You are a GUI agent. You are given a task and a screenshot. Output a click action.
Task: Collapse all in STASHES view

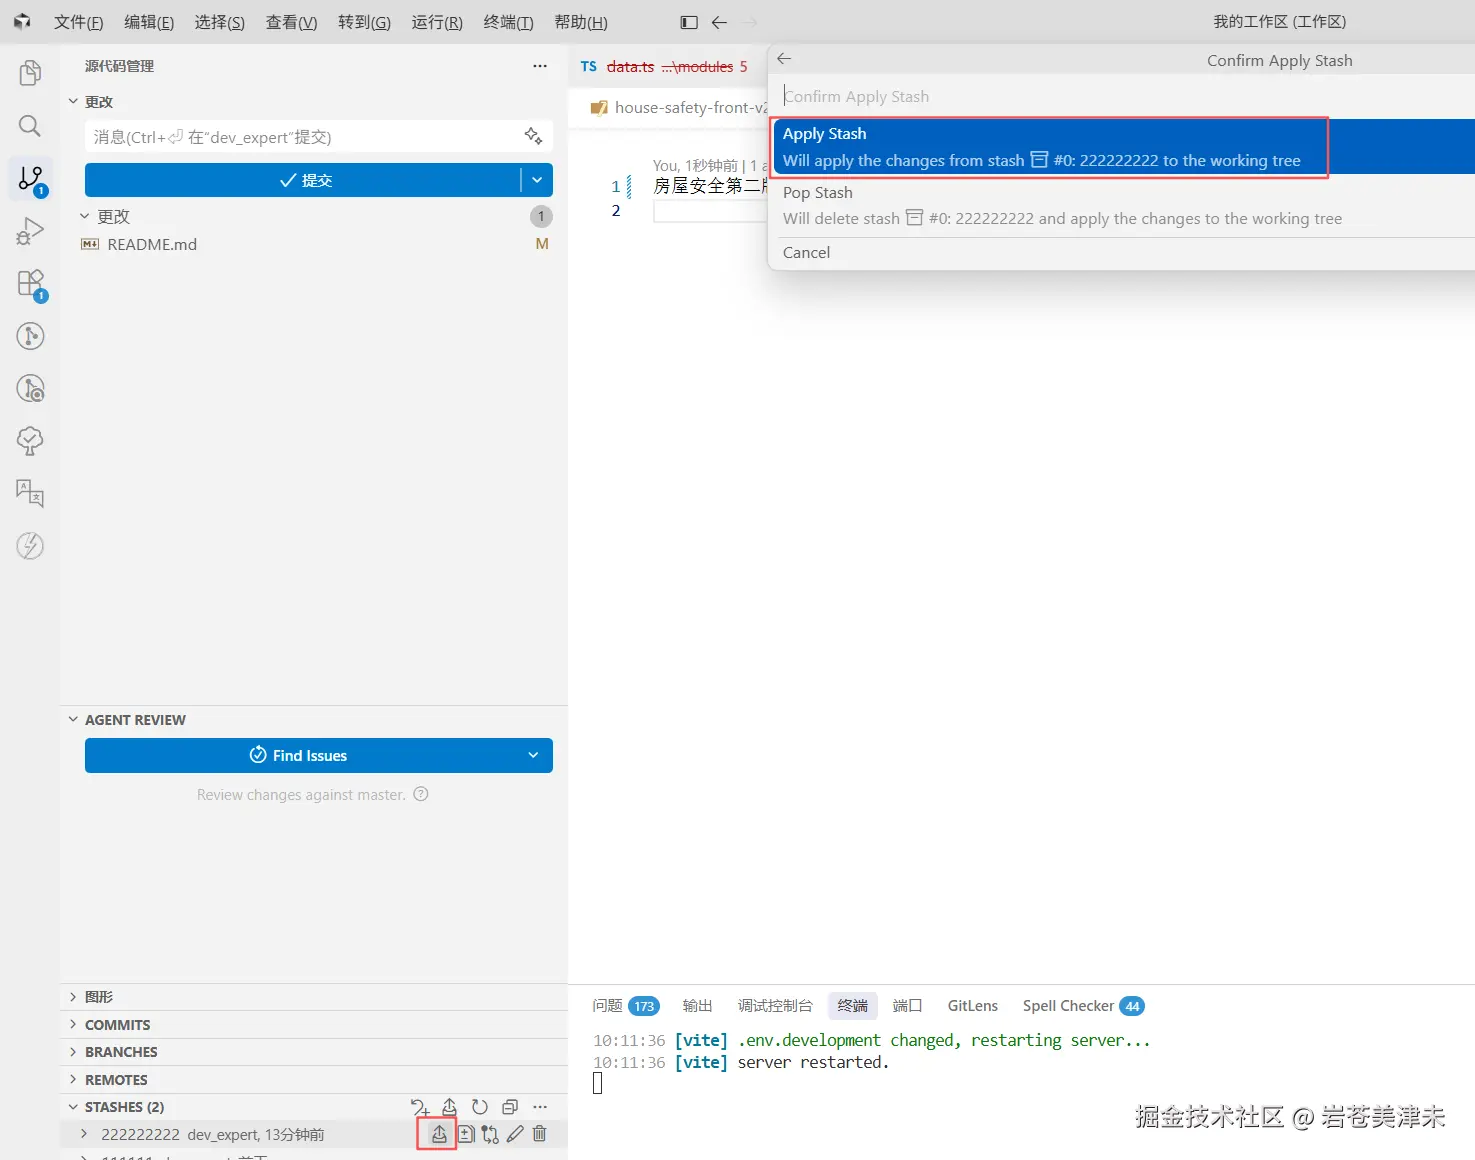pyautogui.click(x=510, y=1107)
